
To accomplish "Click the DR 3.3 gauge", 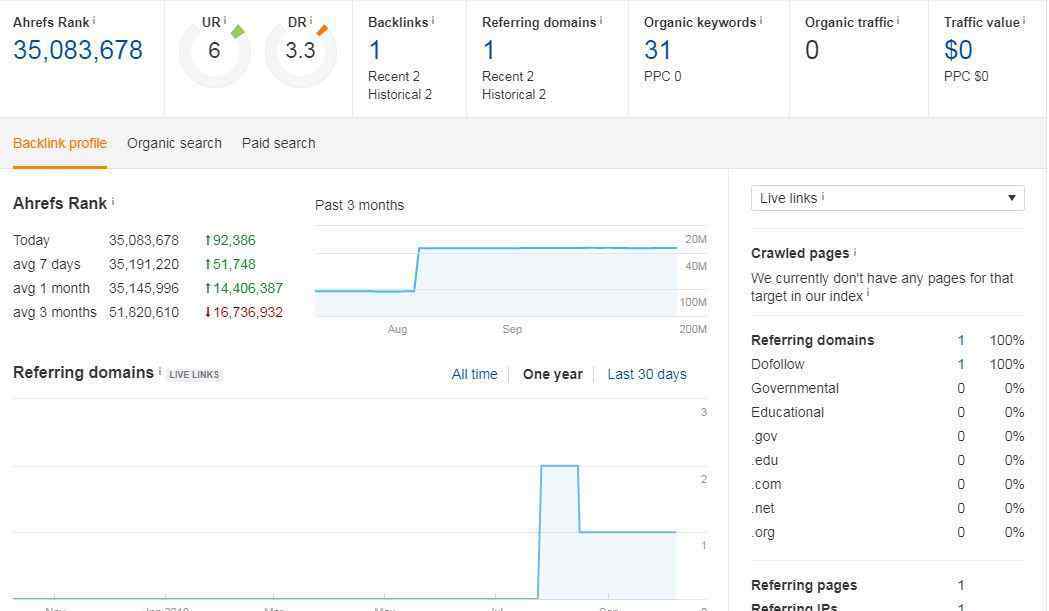I will click(x=300, y=52).
